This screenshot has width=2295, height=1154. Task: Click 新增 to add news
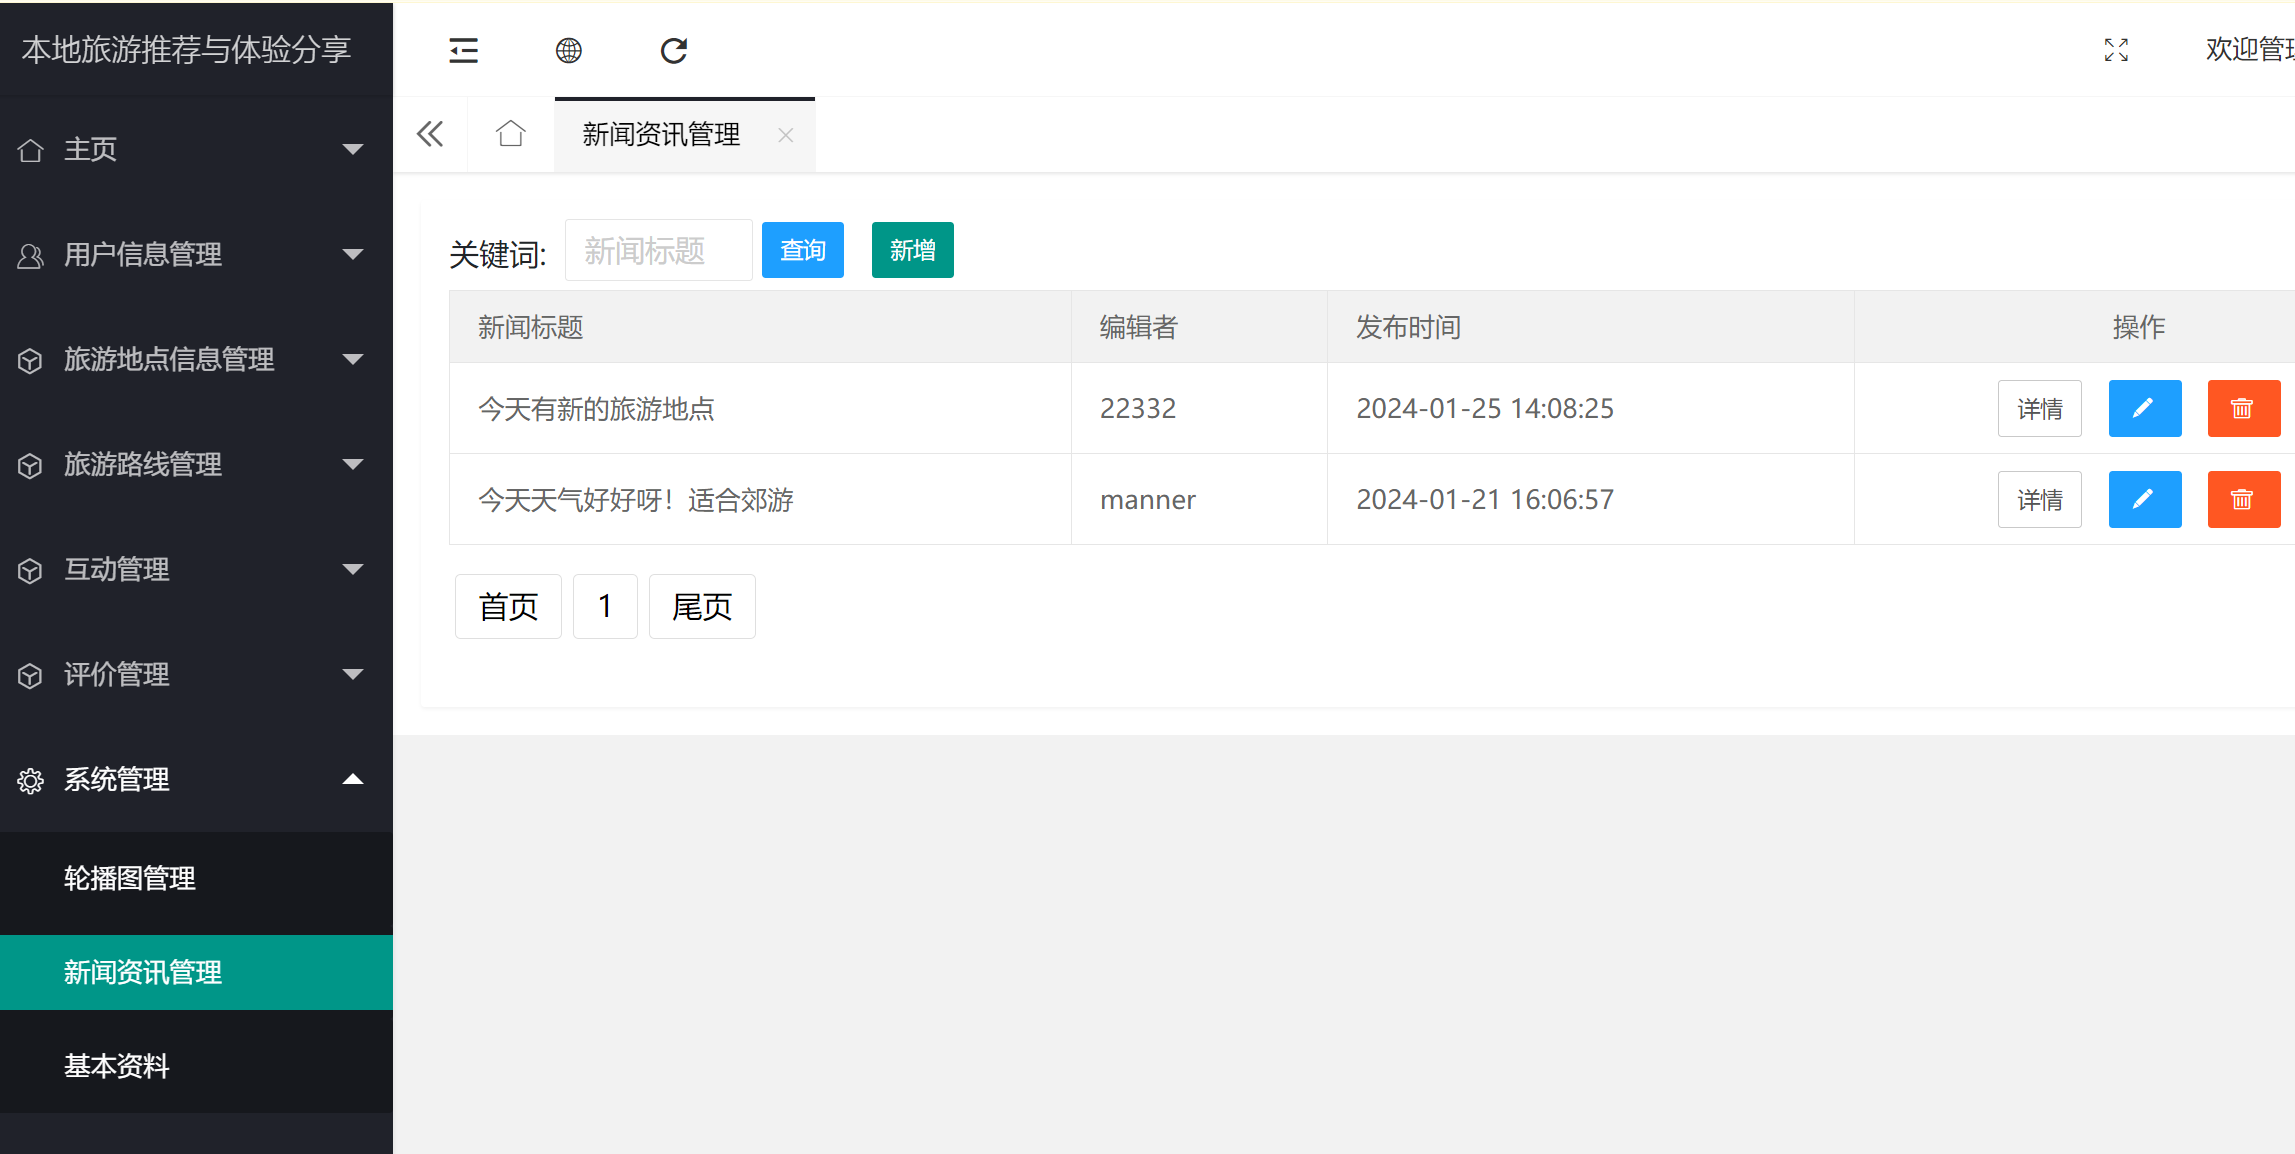pyautogui.click(x=911, y=250)
